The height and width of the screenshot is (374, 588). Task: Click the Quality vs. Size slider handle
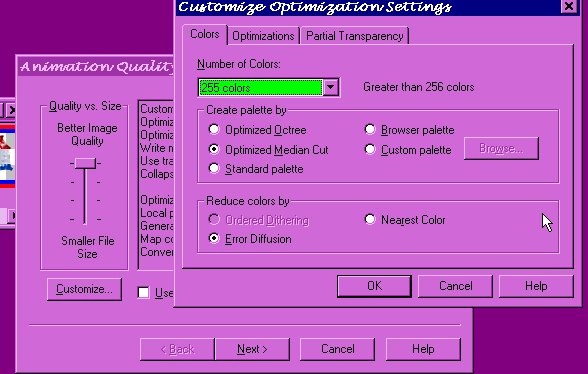point(85,163)
